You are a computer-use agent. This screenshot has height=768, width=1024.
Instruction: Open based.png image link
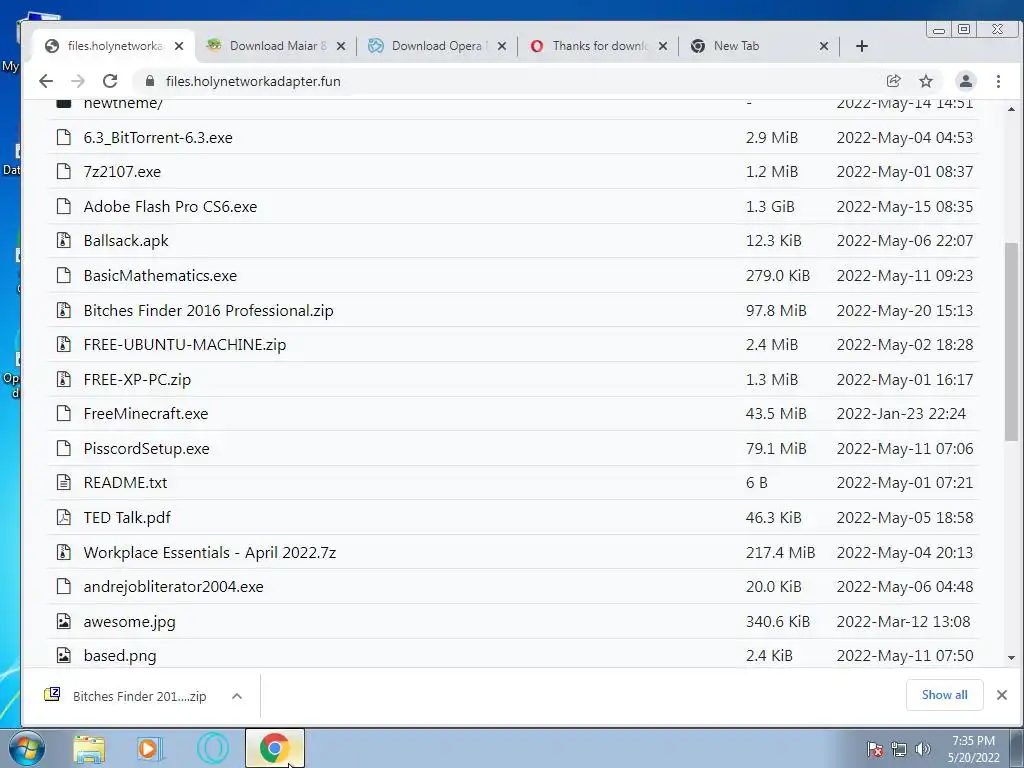(x=120, y=656)
